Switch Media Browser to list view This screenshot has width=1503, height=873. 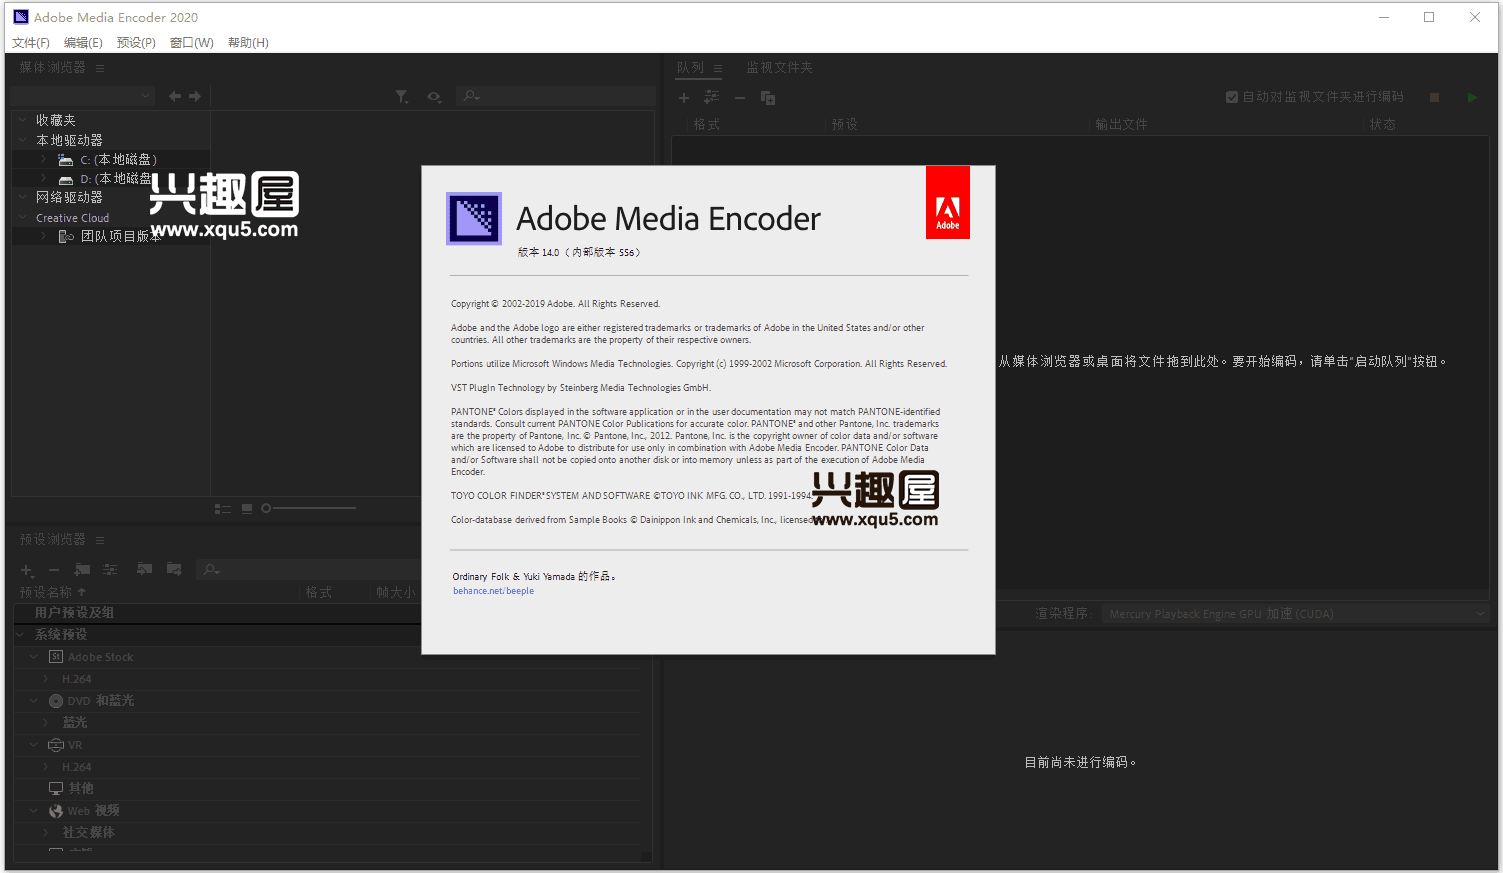pyautogui.click(x=222, y=509)
